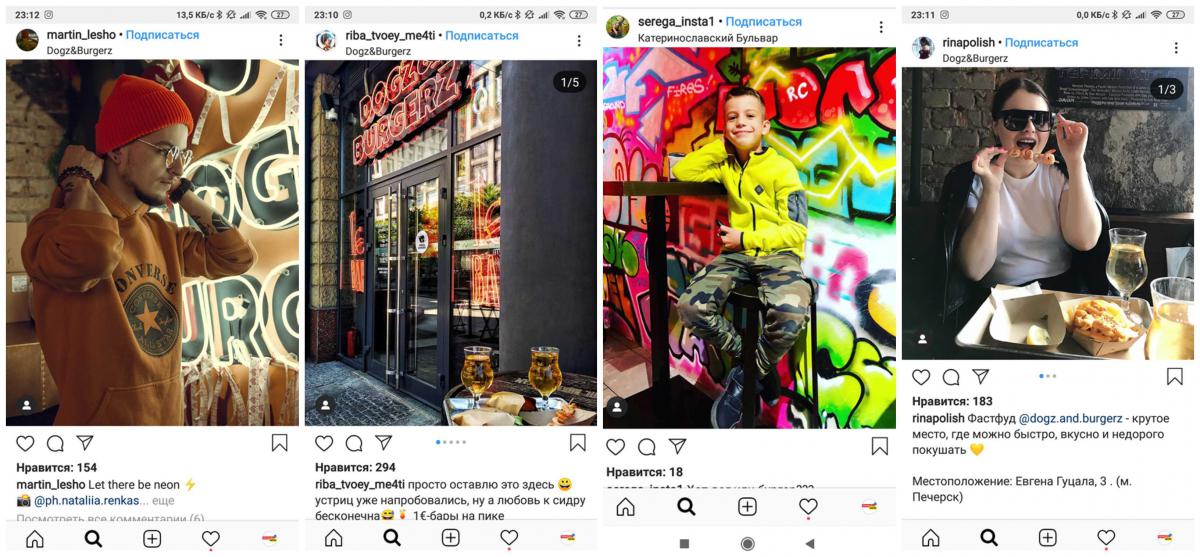Open three-dot menu on martin_lesho's post
This screenshot has height=557, width=1200.
click(281, 41)
